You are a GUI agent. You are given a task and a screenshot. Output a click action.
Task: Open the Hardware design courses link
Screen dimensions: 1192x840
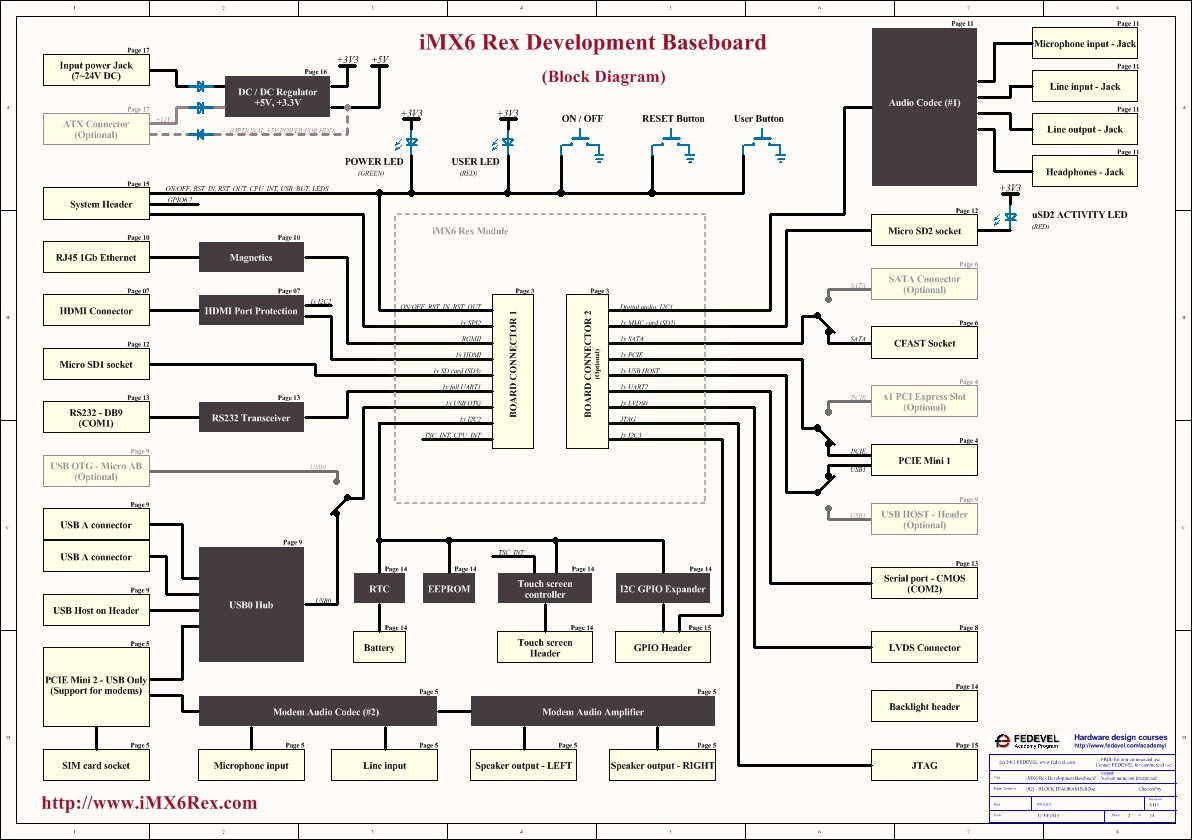click(1121, 737)
